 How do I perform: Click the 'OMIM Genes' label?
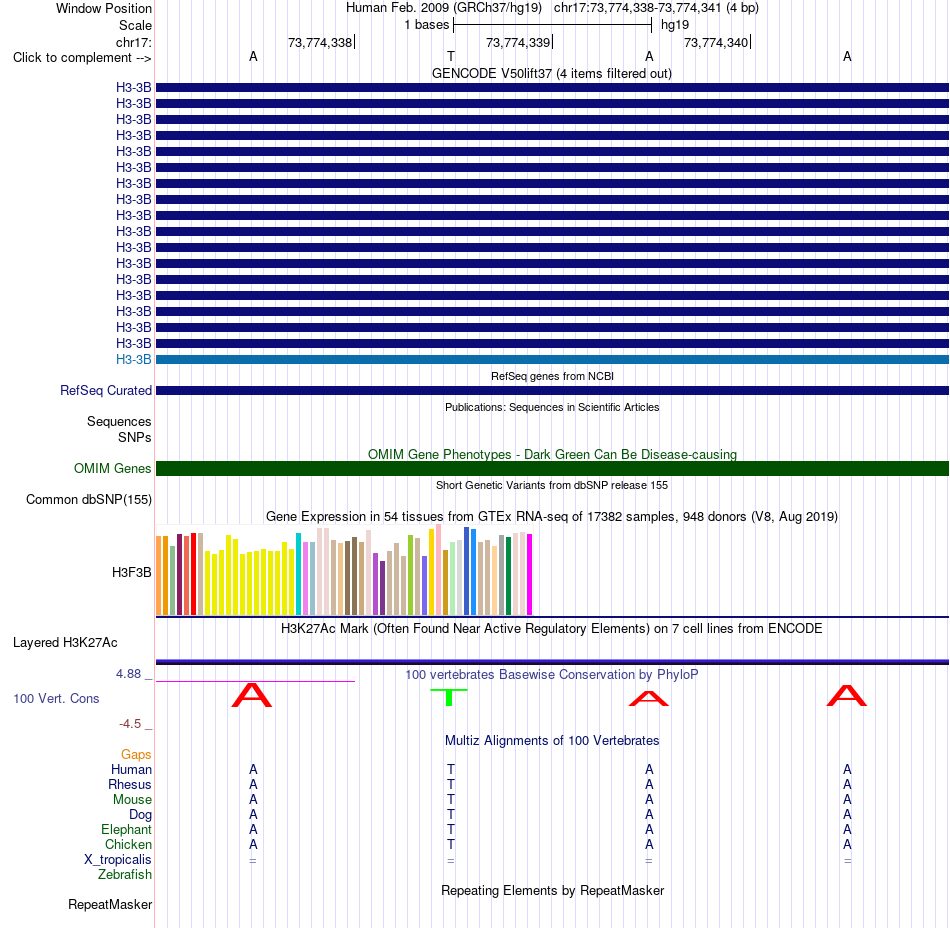pos(112,468)
